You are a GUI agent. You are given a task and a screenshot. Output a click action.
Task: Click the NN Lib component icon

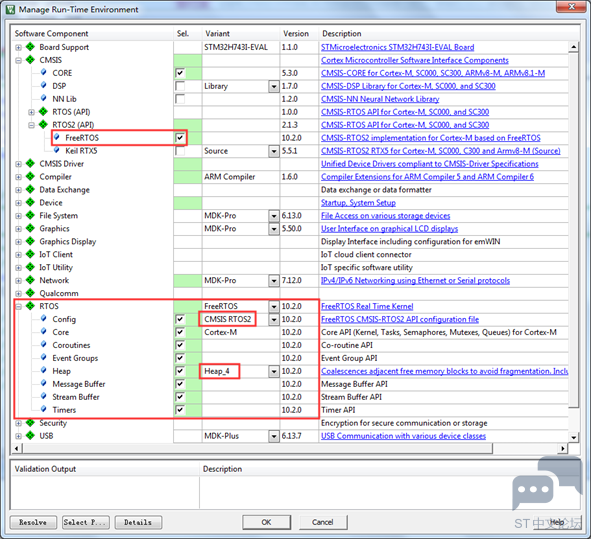point(44,98)
